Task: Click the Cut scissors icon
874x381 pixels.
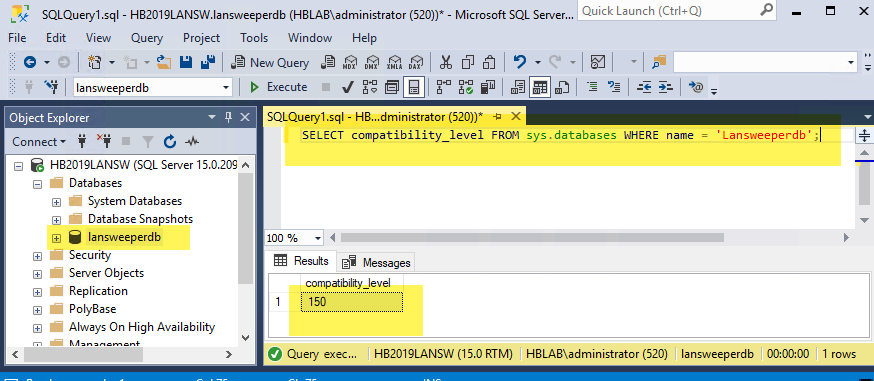Action: pos(445,62)
